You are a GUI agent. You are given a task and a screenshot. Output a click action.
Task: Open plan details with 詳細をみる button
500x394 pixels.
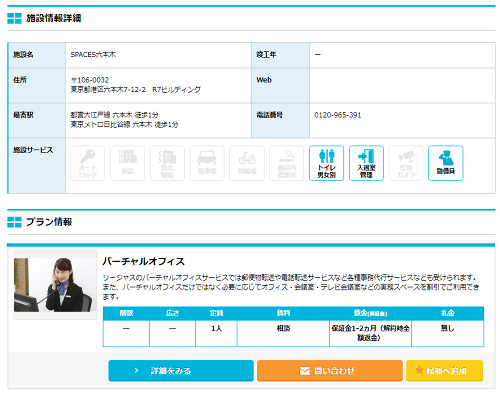tap(181, 370)
